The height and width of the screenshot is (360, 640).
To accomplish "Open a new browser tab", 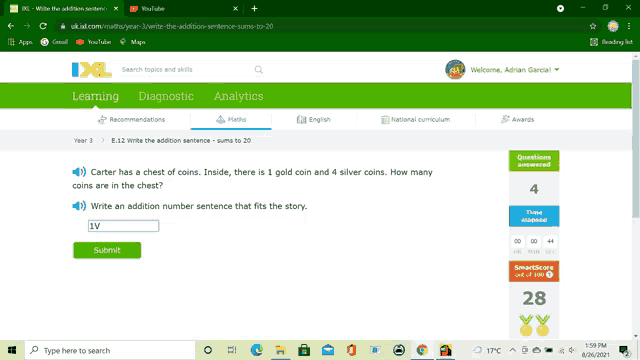I will (254, 9).
